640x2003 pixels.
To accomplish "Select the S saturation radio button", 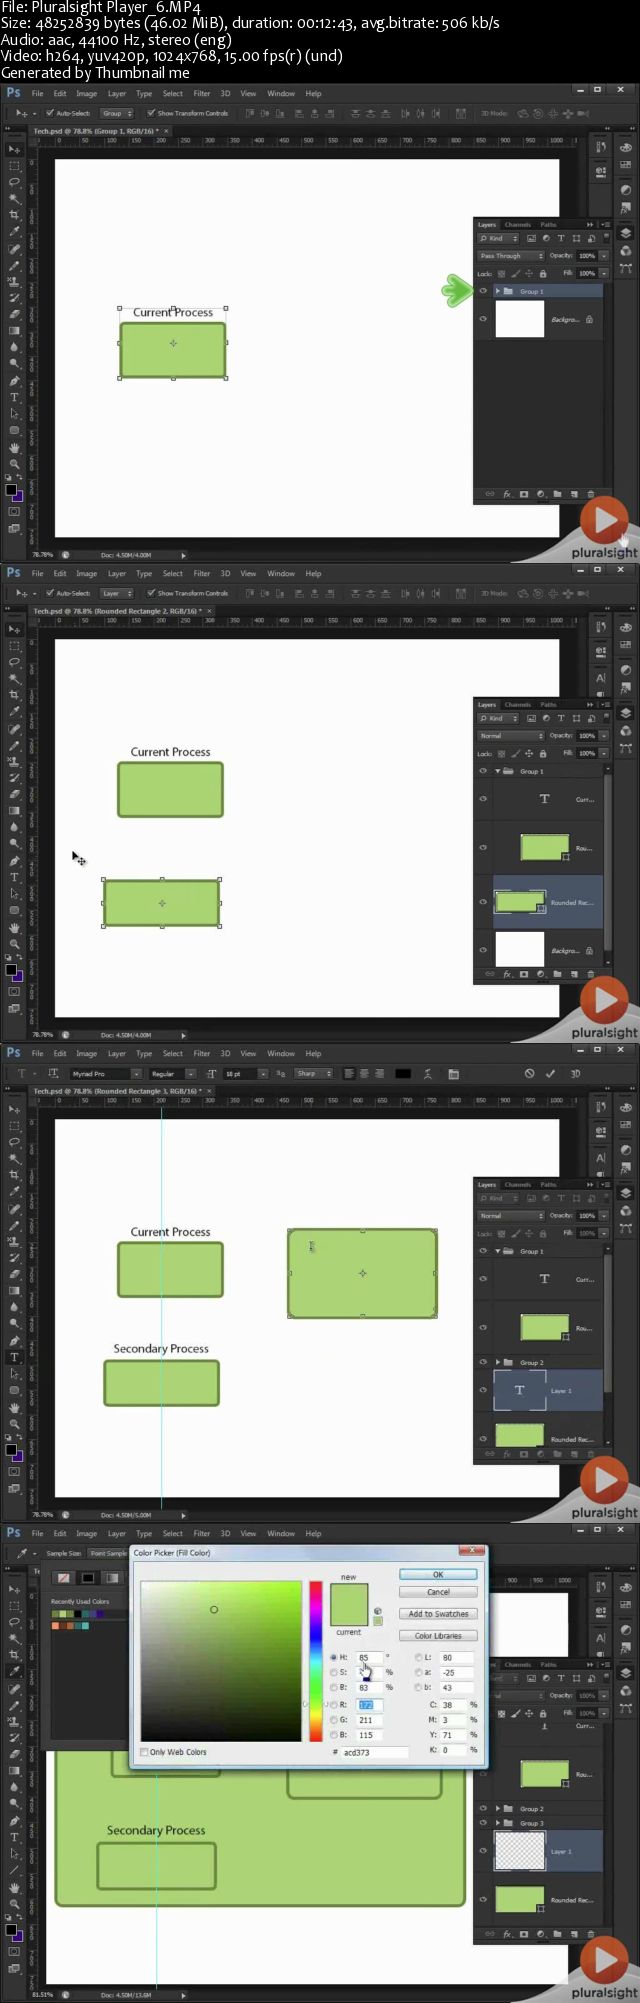I will pos(334,1672).
